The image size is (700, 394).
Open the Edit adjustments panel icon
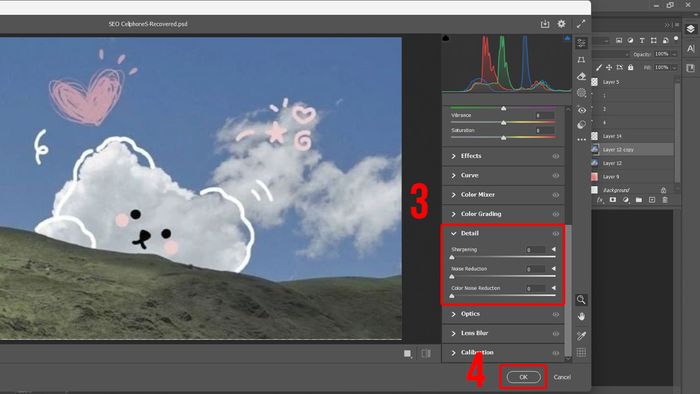click(581, 43)
